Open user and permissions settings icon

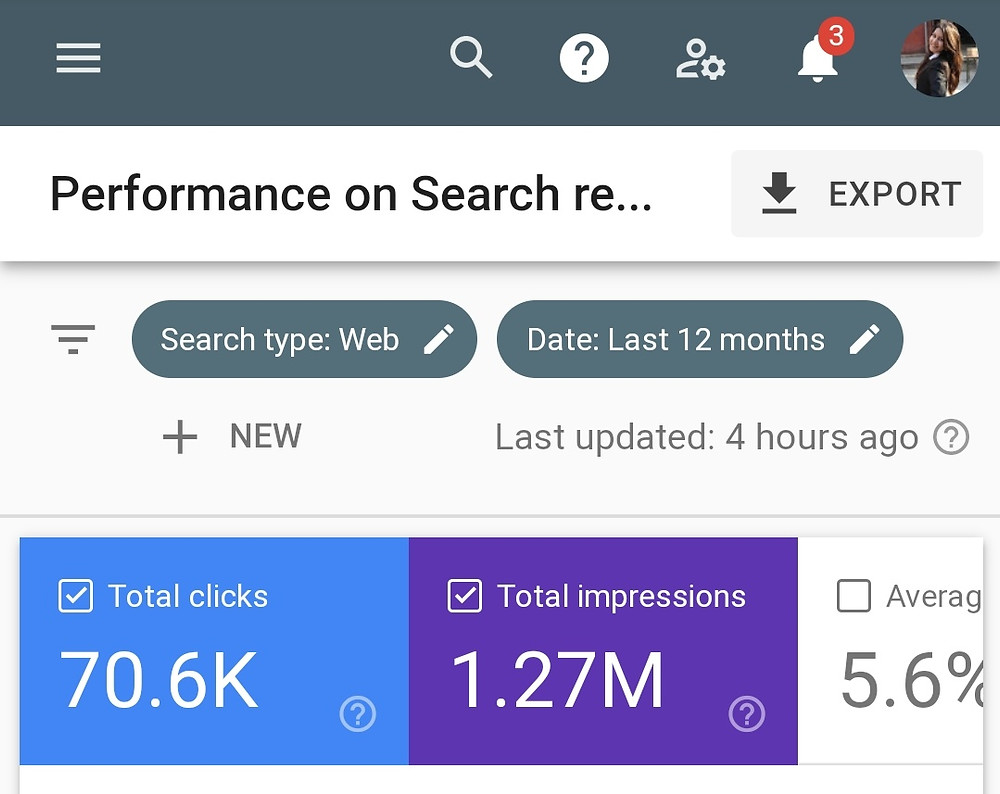(701, 58)
